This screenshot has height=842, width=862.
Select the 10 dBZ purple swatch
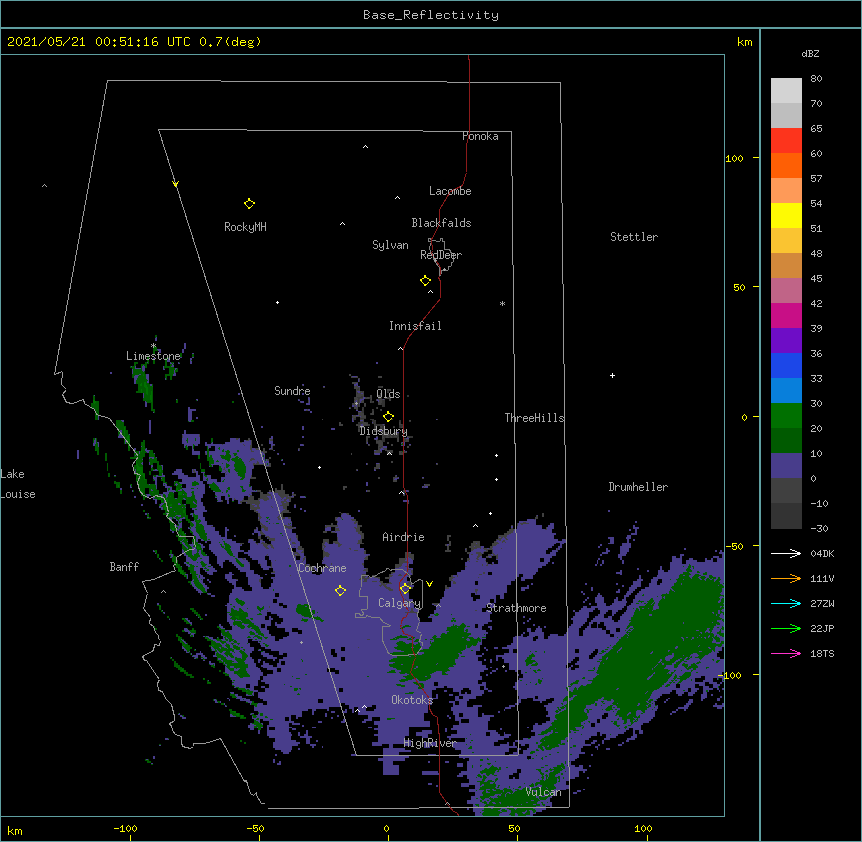coord(786,466)
